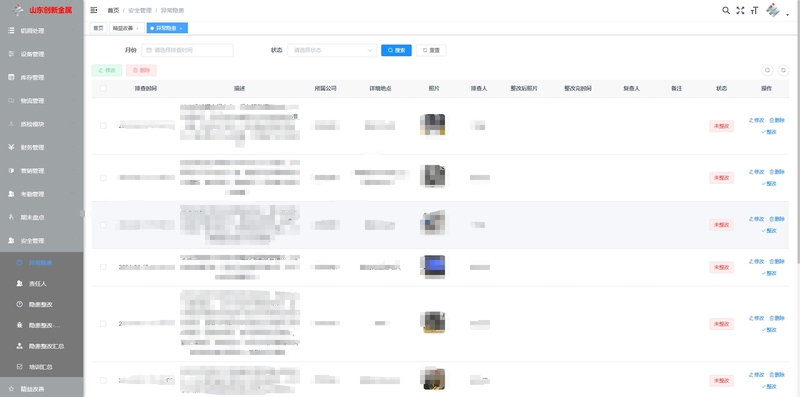This screenshot has height=397, width=800.
Task: Click the 重置 reset button
Action: point(431,50)
